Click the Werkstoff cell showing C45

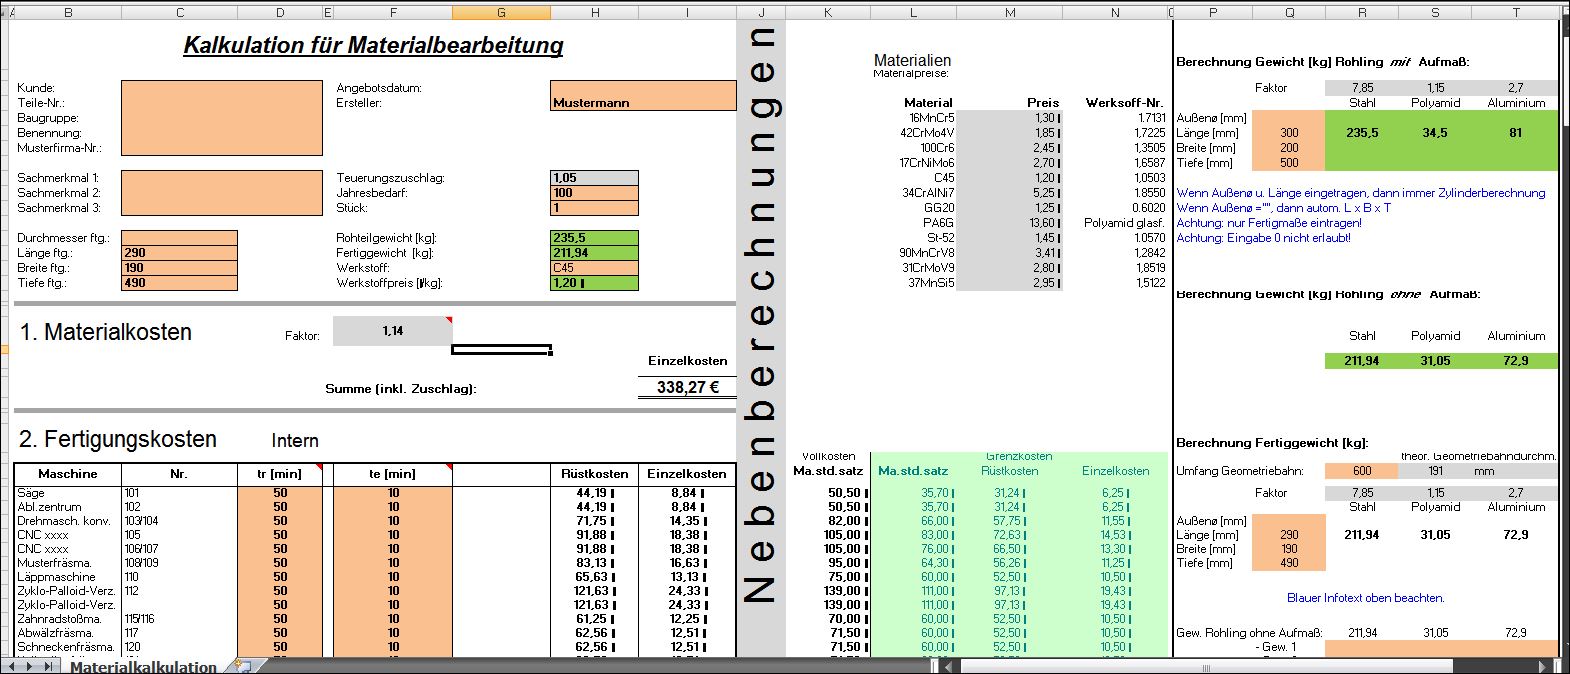pos(594,268)
